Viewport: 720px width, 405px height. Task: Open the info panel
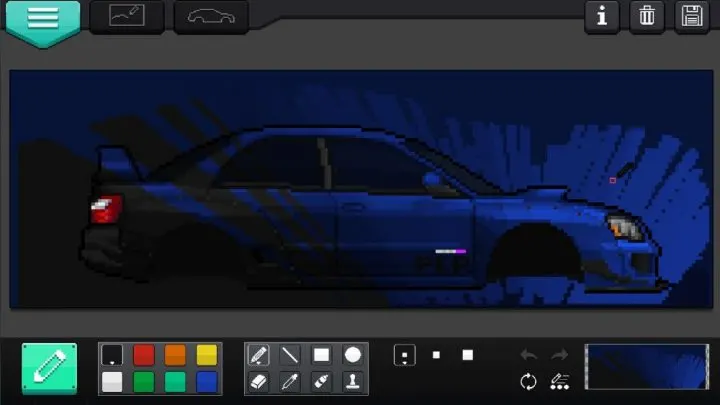pyautogui.click(x=602, y=16)
